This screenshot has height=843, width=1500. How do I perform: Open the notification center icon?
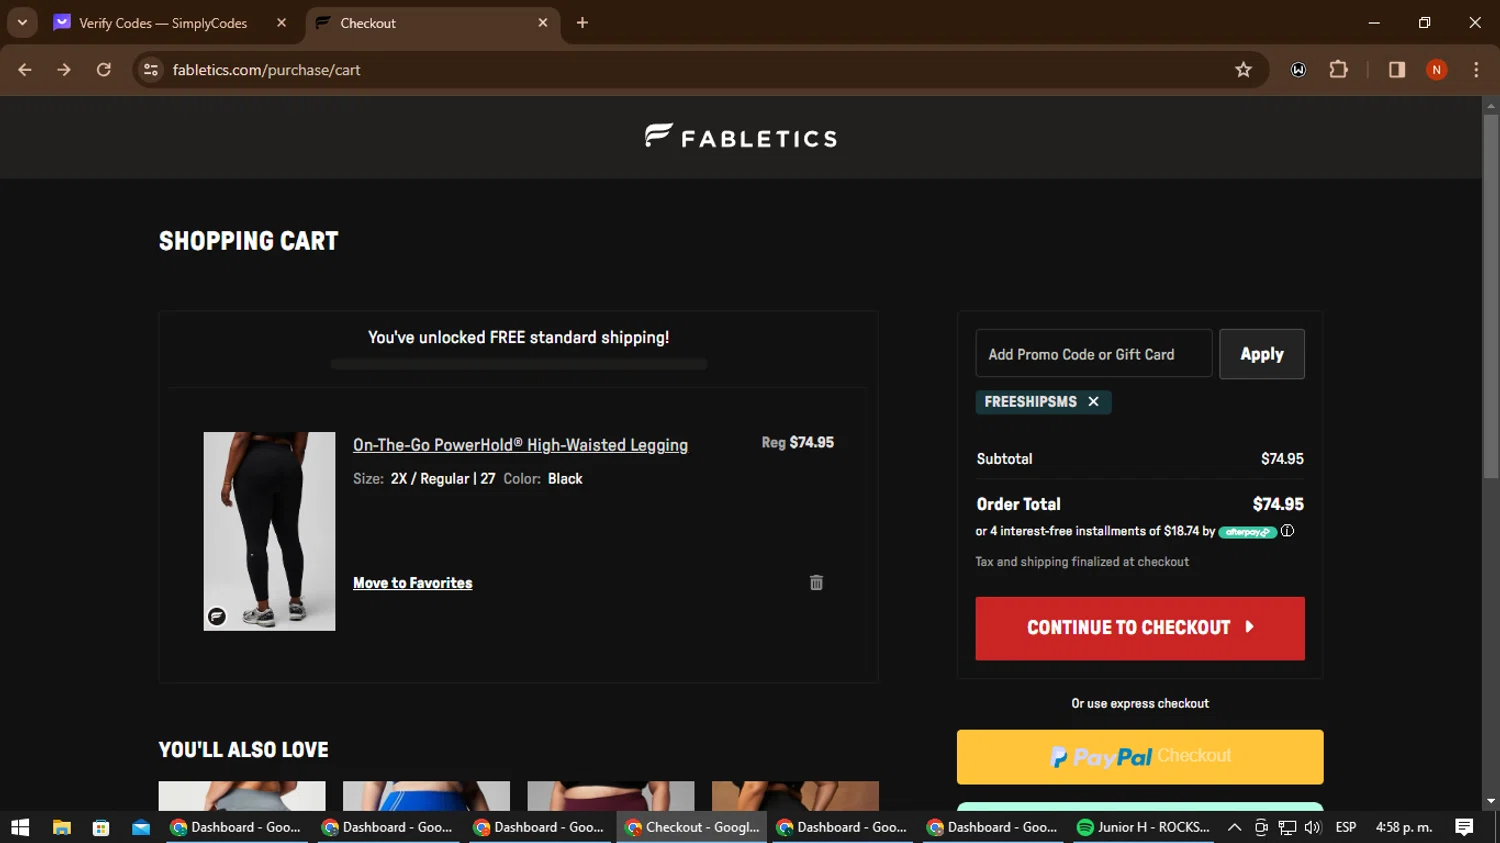[x=1464, y=827]
